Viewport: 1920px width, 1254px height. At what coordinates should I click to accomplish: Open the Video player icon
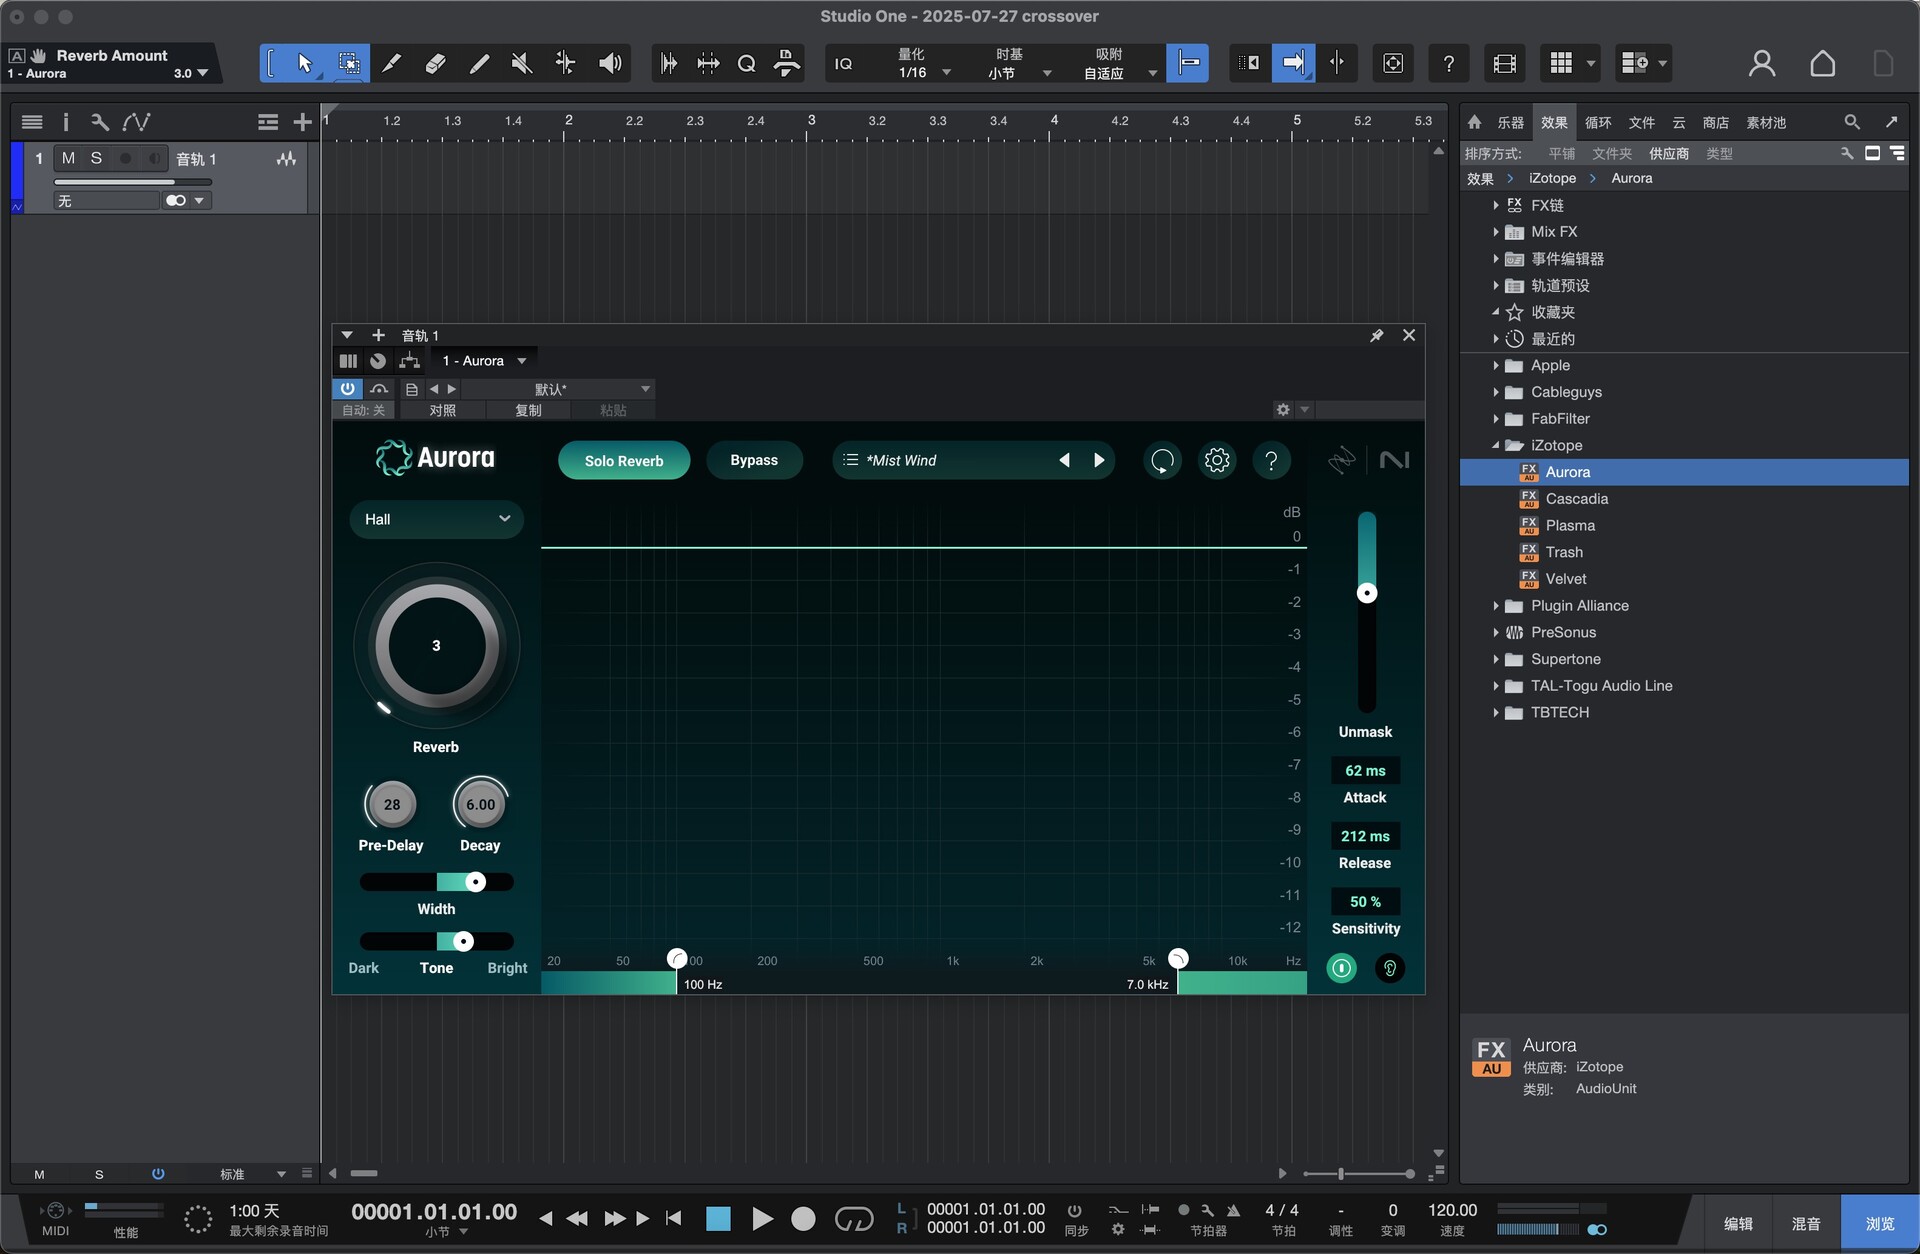click(1504, 64)
